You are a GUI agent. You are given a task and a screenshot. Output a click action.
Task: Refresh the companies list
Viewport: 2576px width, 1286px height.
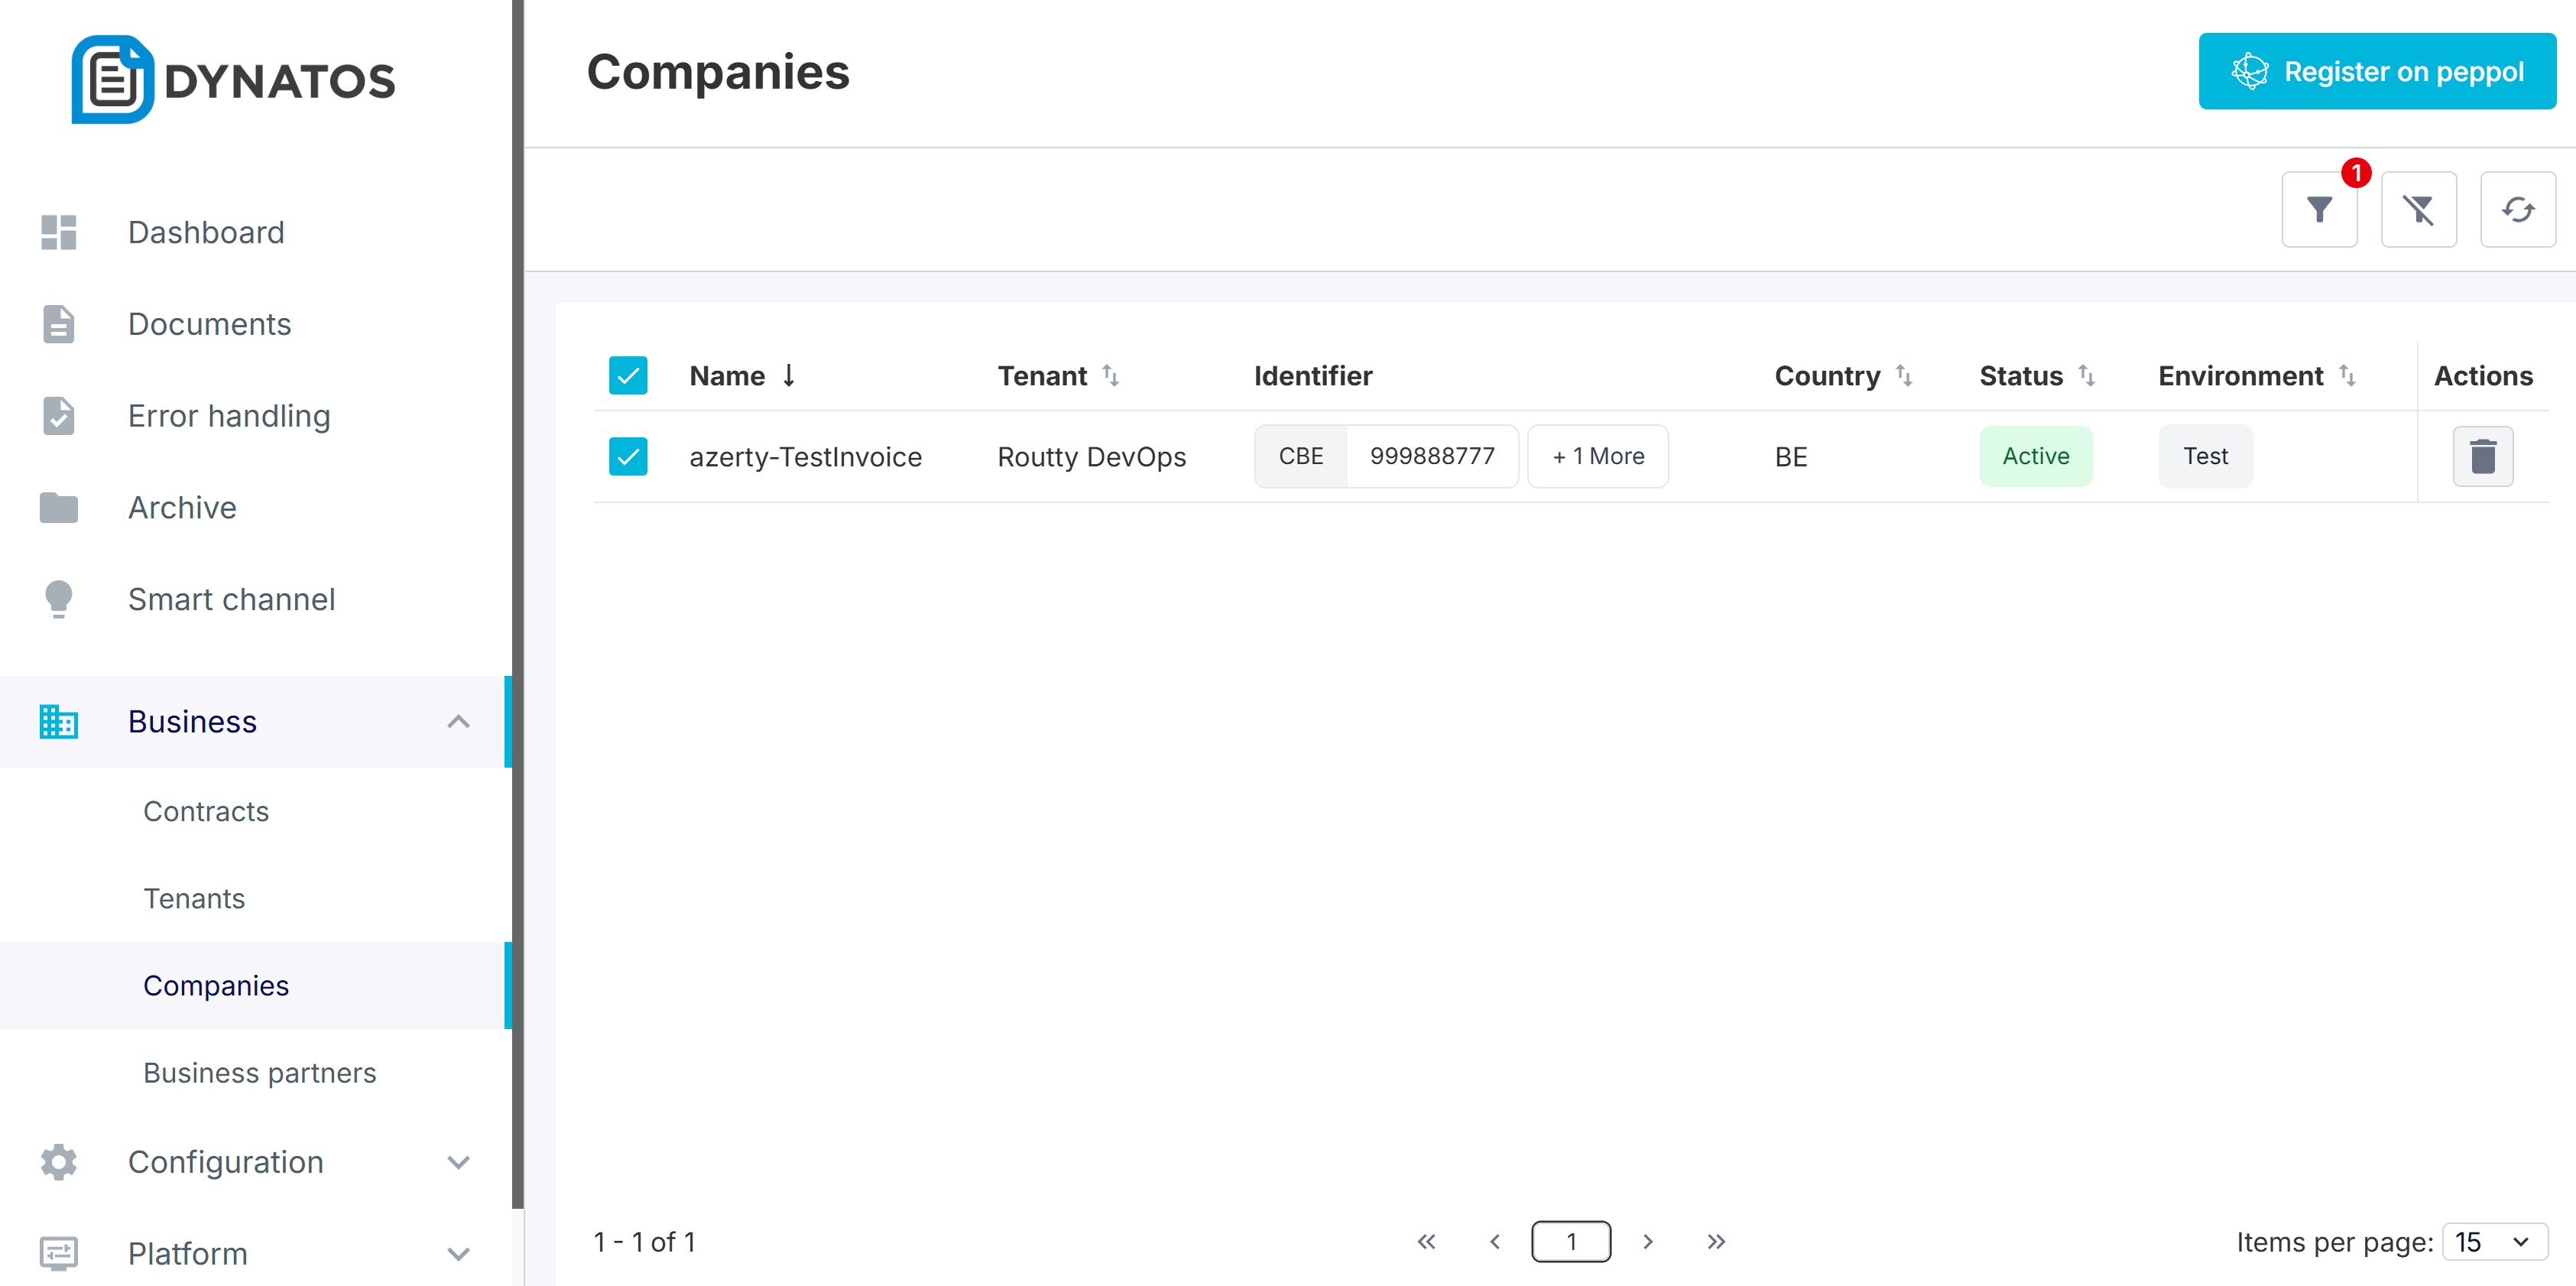pos(2516,209)
